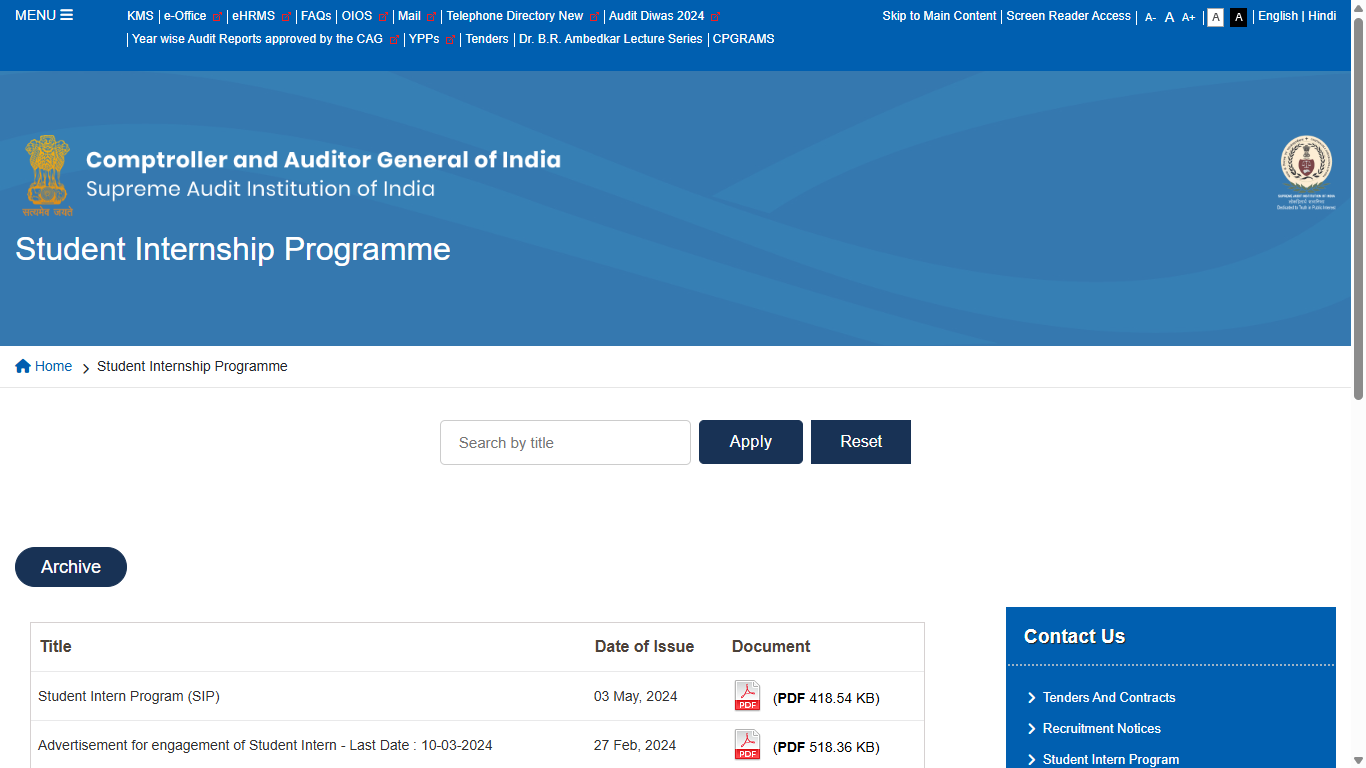Focus the Search by title field
This screenshot has width=1366, height=768.
[x=565, y=442]
